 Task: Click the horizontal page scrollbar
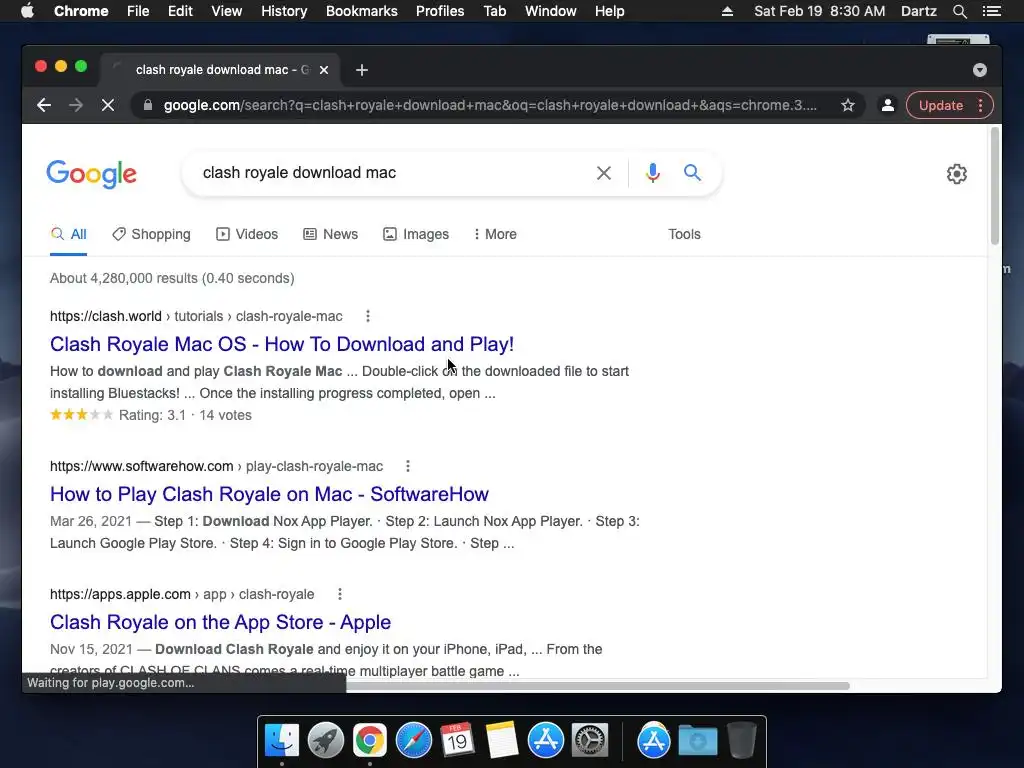click(x=598, y=686)
